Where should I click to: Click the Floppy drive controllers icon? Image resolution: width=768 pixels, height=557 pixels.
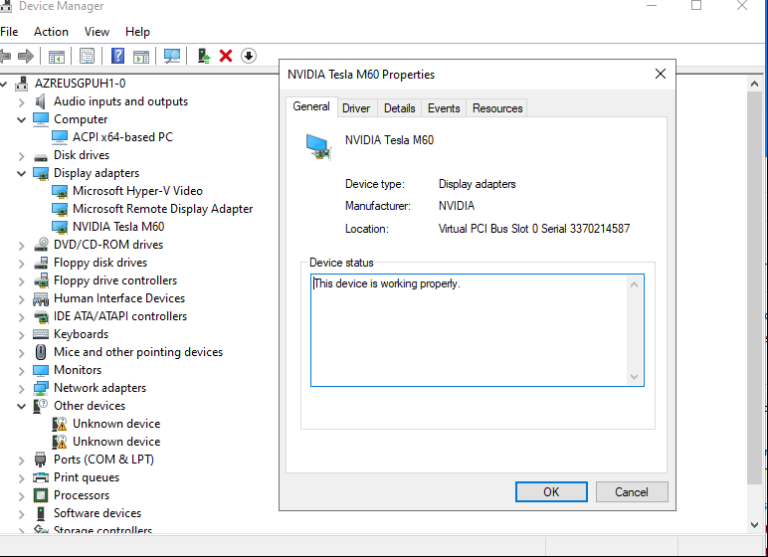pyautogui.click(x=41, y=281)
